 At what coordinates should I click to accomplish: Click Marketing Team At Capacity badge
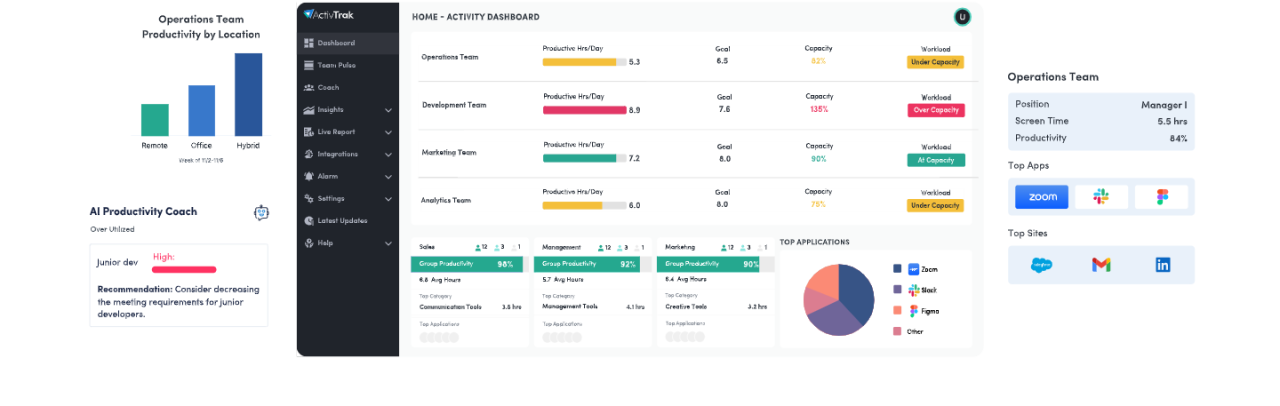pos(936,159)
